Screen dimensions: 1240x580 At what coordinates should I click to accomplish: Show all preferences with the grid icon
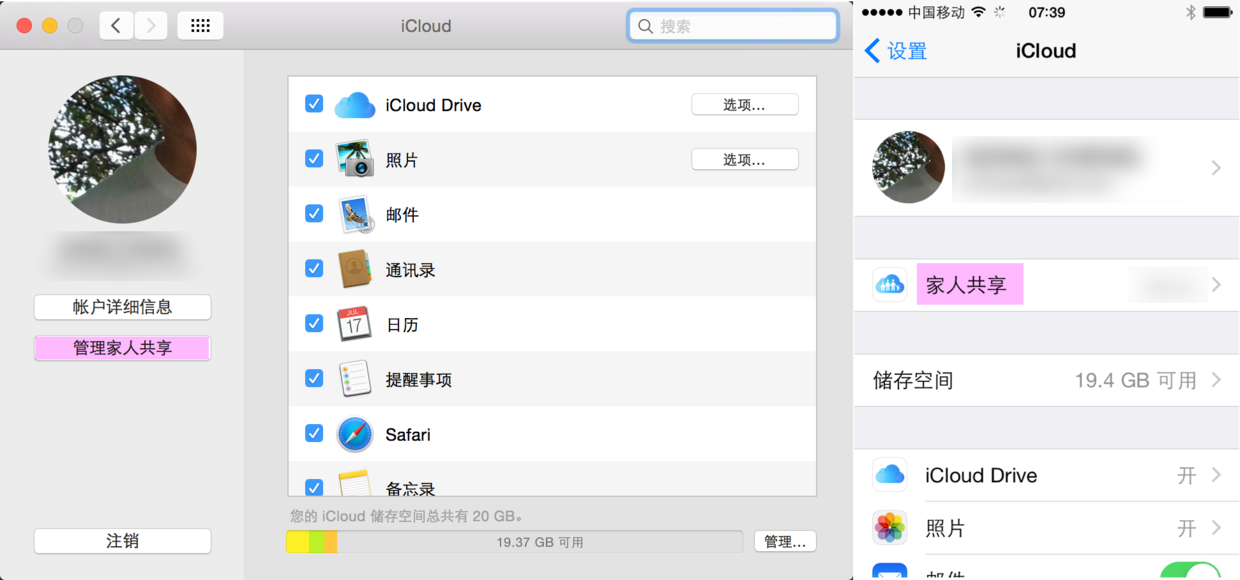[x=200, y=26]
